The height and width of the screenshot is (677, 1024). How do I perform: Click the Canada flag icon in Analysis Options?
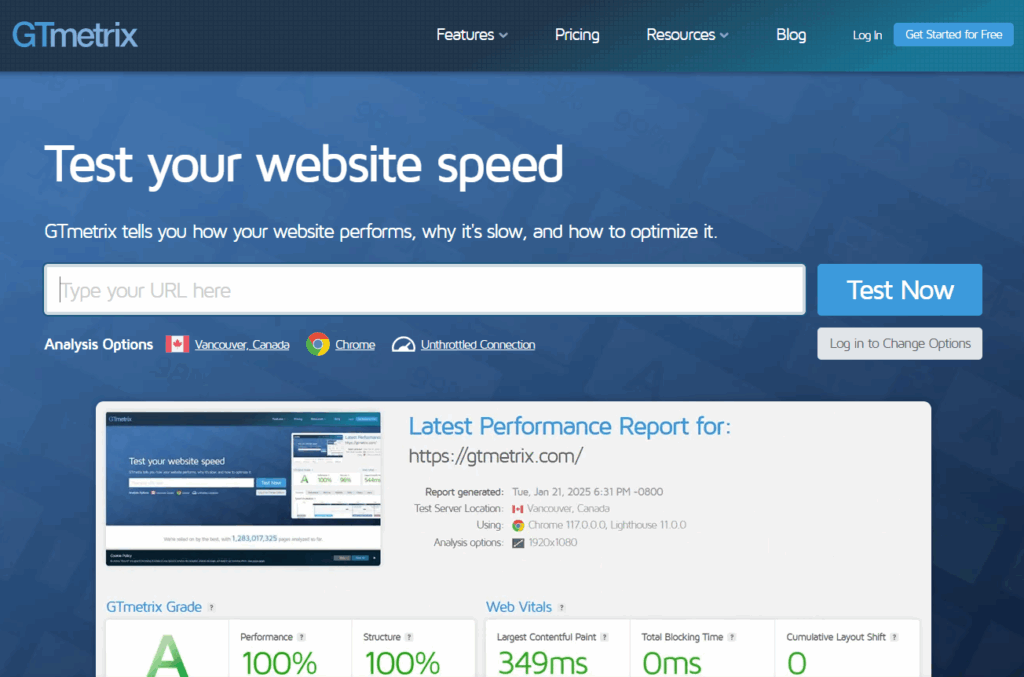point(177,344)
